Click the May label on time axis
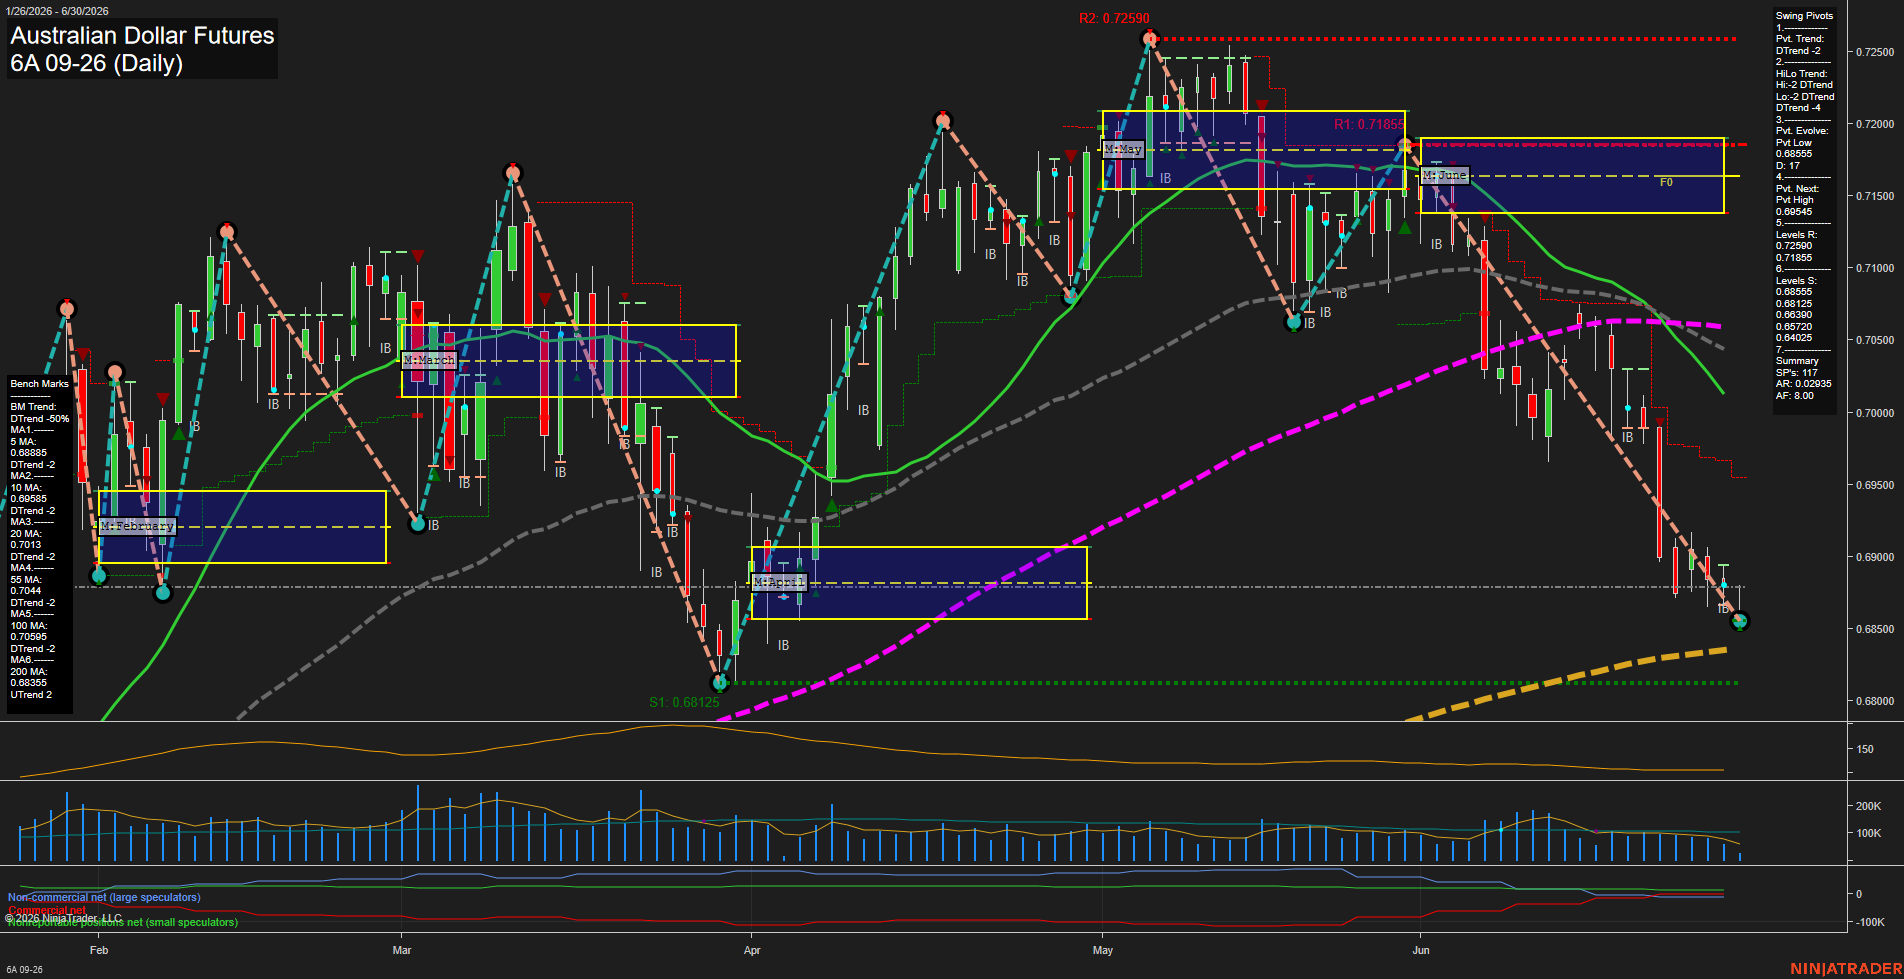Image resolution: width=1904 pixels, height=979 pixels. tap(1103, 950)
